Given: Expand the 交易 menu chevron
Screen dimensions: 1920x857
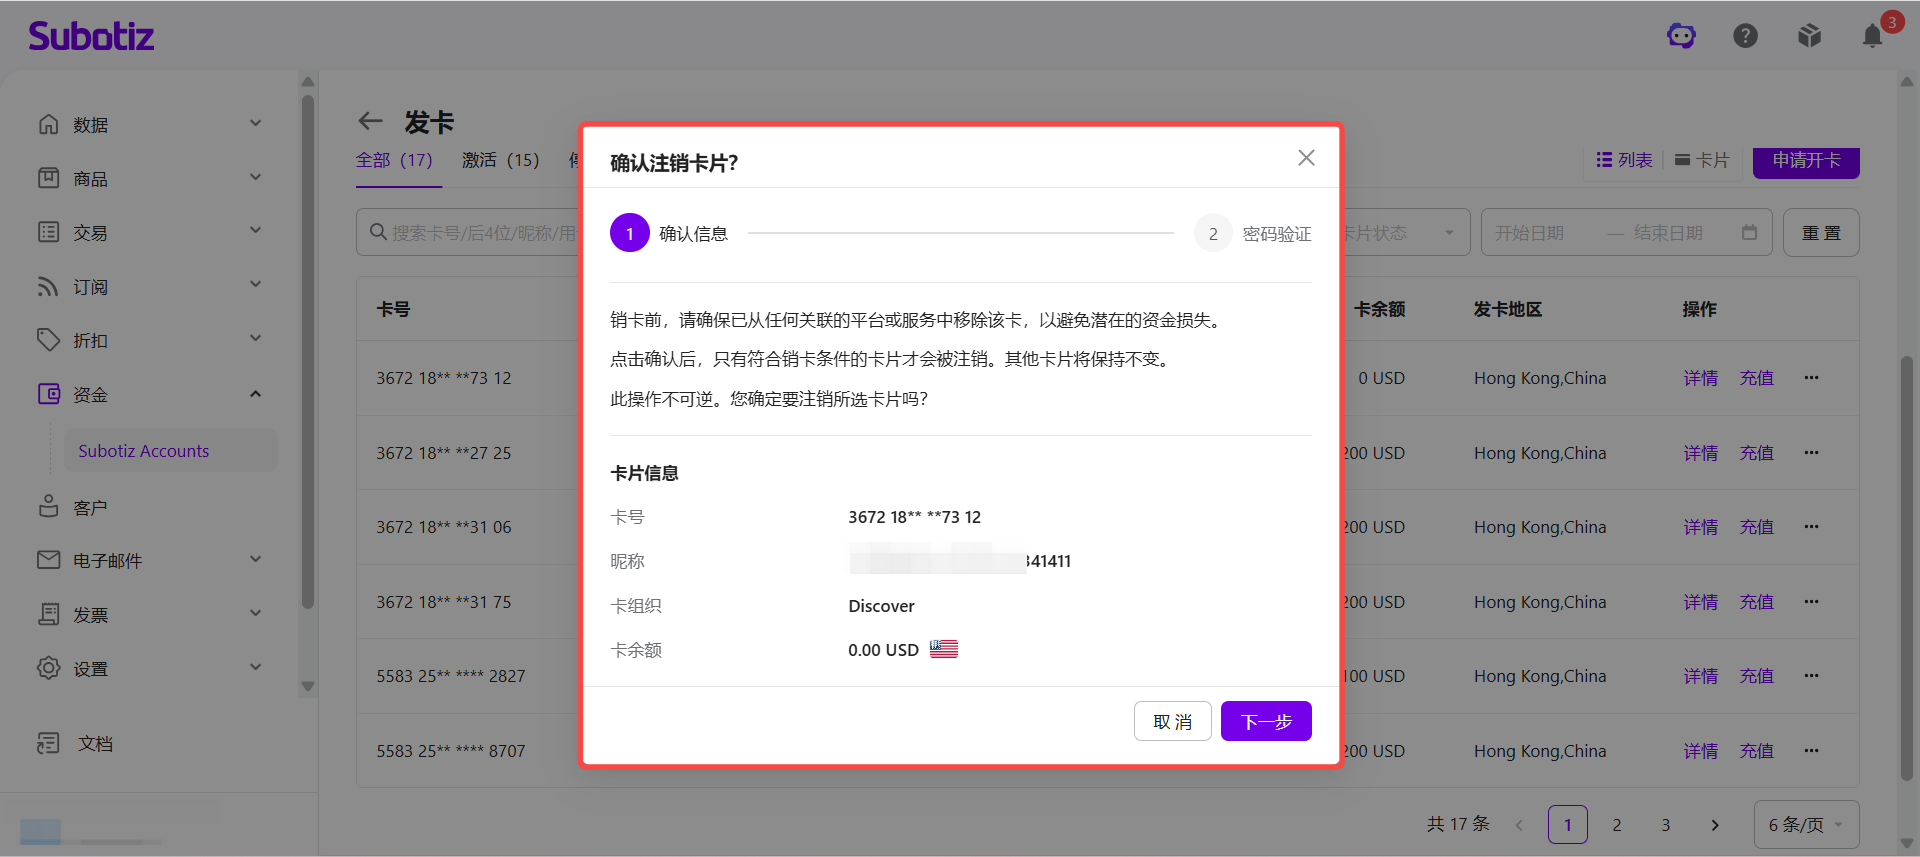Looking at the screenshot, I should (x=255, y=230).
